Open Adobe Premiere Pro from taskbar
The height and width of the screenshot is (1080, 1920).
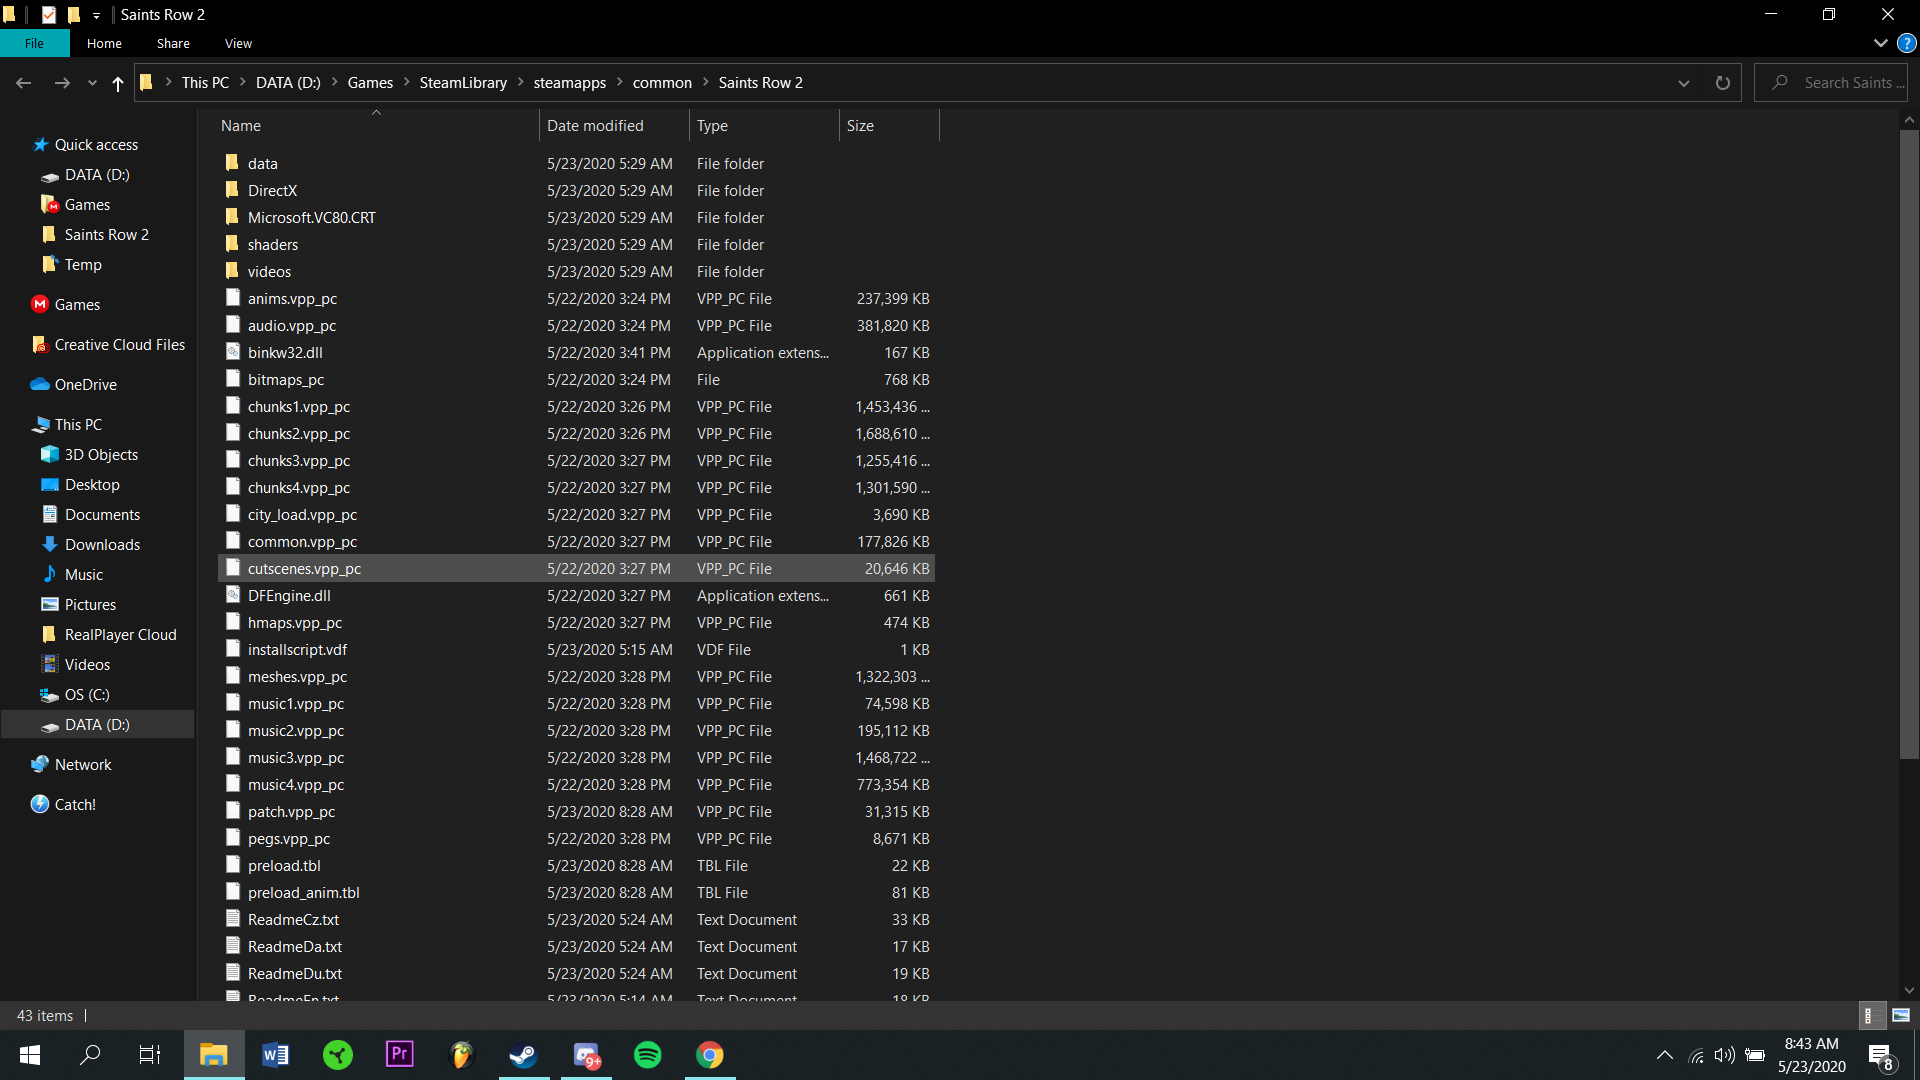click(399, 1055)
